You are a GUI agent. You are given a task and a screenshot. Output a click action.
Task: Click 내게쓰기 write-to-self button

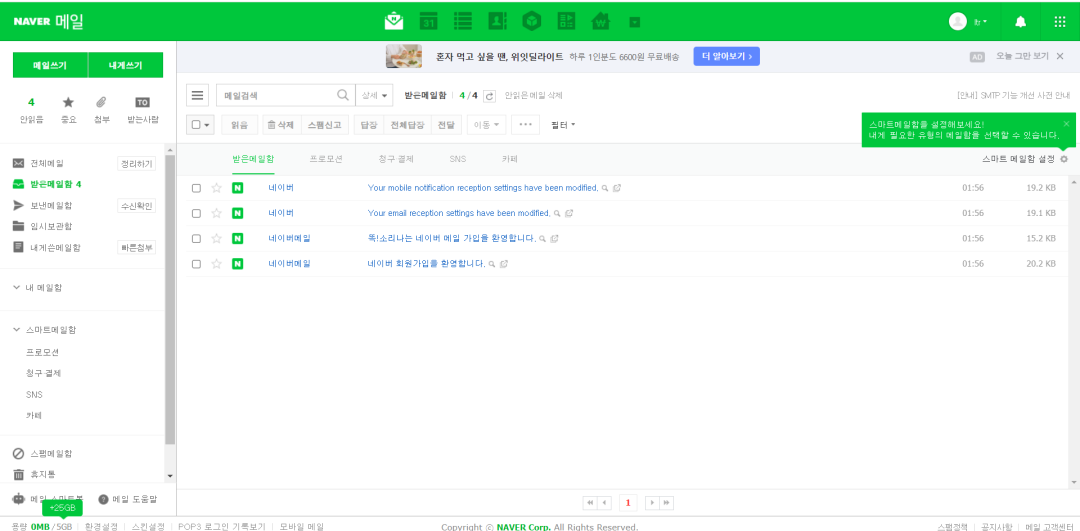coord(125,65)
